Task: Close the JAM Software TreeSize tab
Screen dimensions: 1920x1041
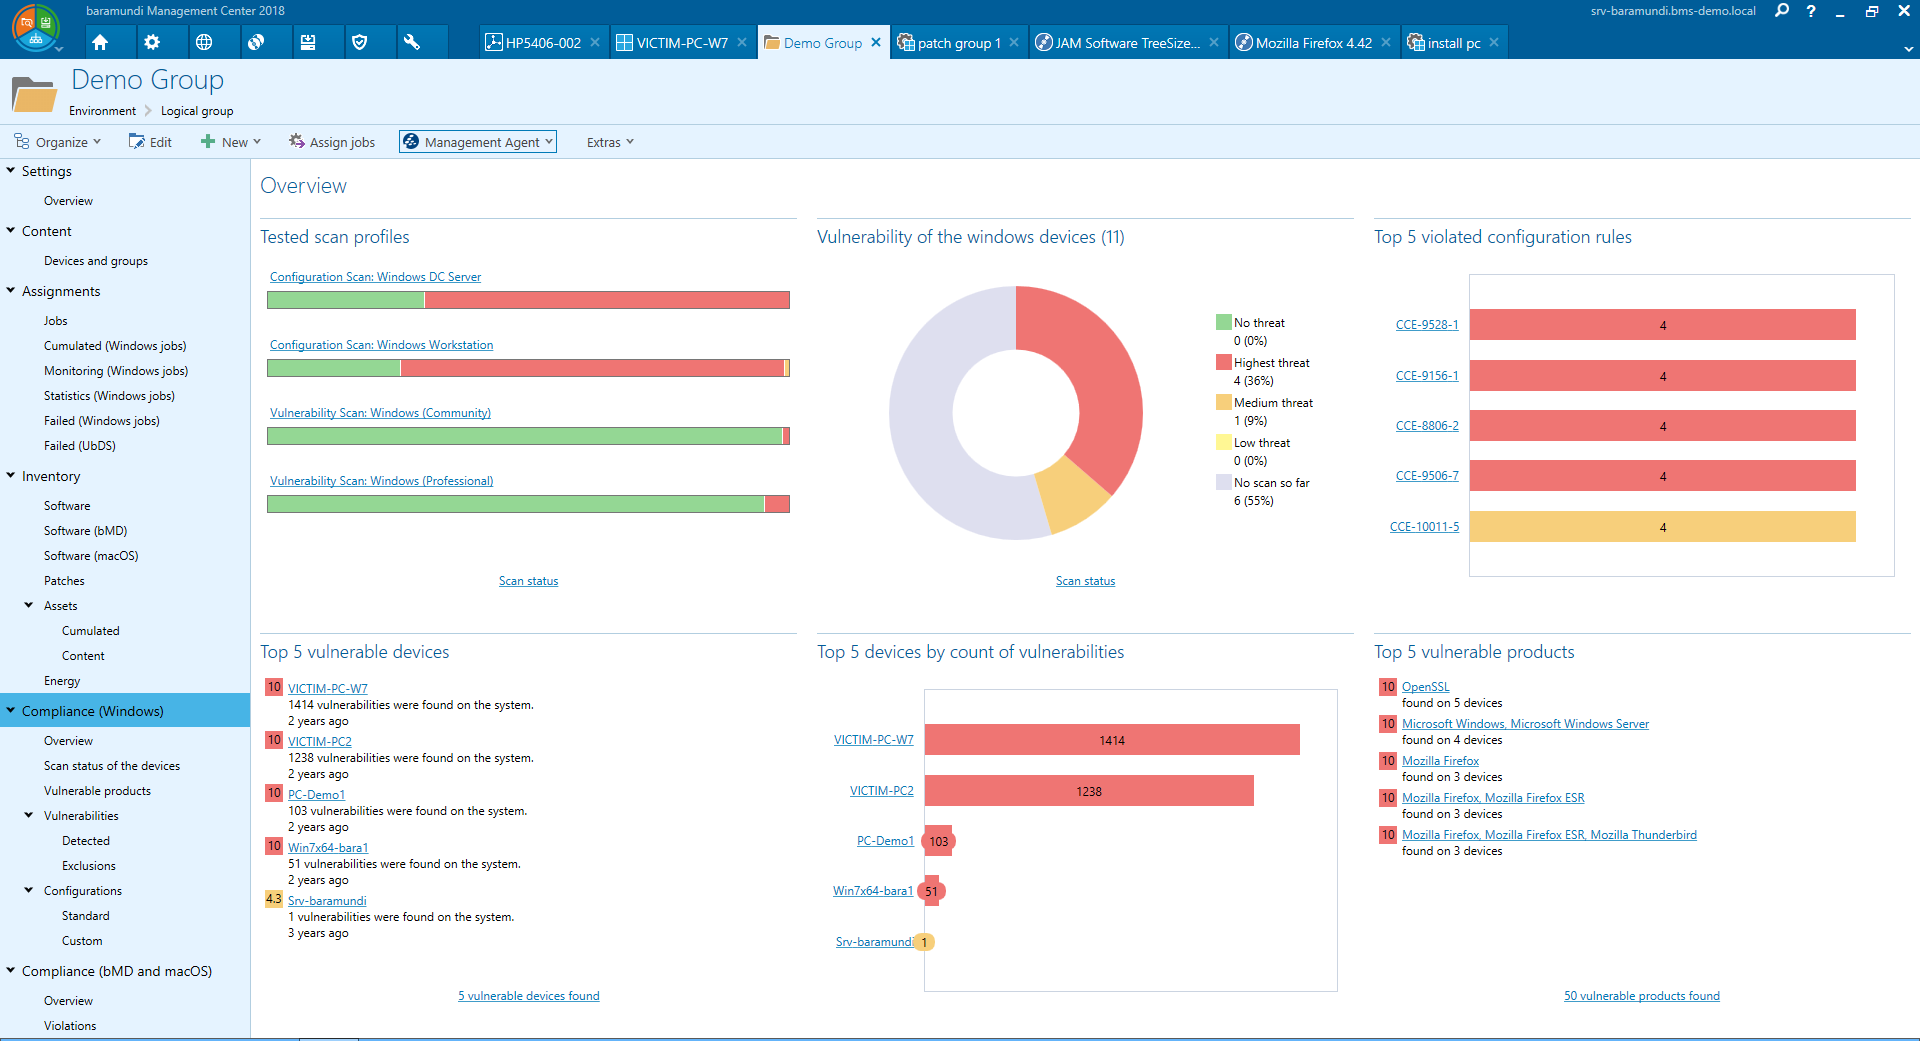Action: (1214, 42)
